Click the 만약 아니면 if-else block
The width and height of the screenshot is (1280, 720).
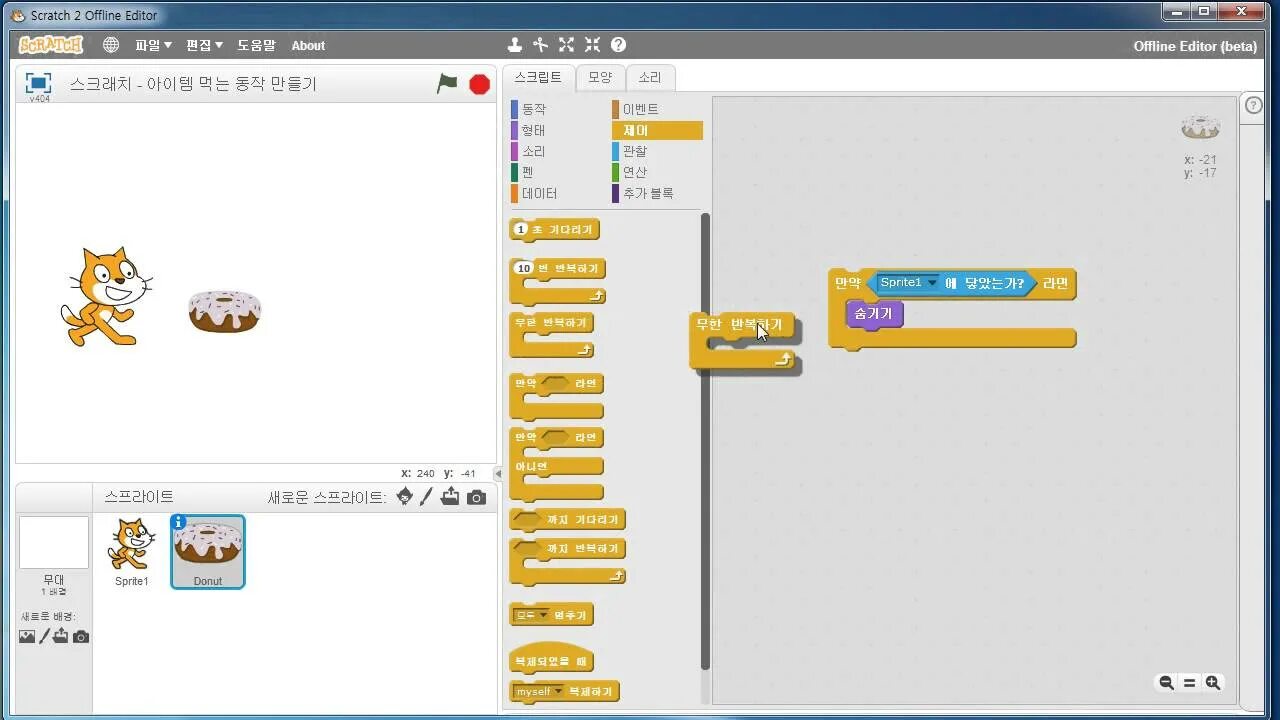click(x=556, y=465)
